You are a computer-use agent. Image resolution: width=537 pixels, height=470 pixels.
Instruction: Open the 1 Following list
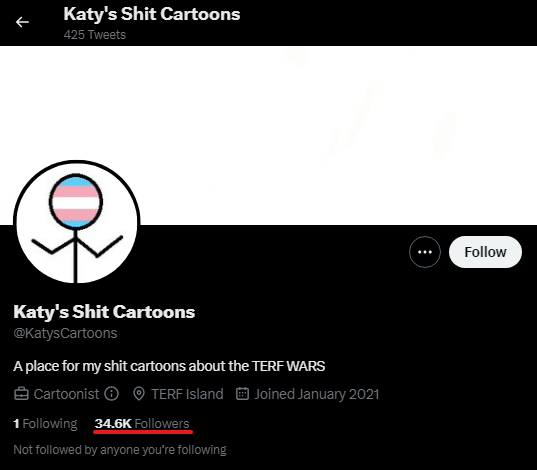(x=45, y=424)
